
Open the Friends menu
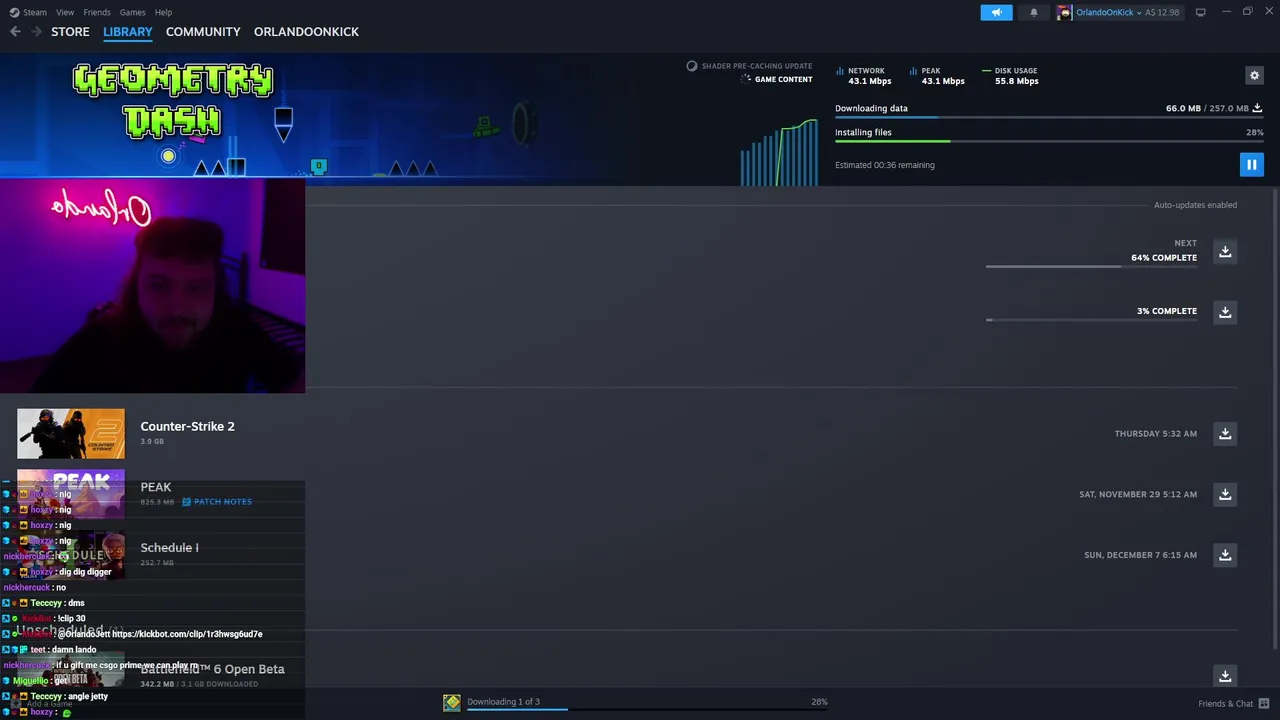pyautogui.click(x=97, y=12)
